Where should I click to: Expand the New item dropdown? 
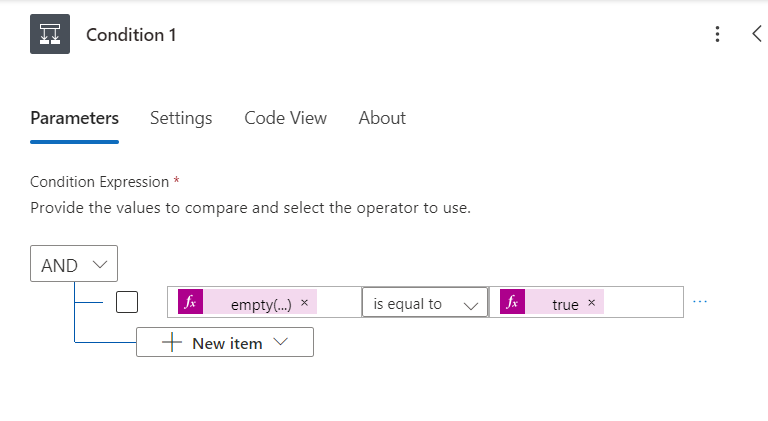pos(279,342)
